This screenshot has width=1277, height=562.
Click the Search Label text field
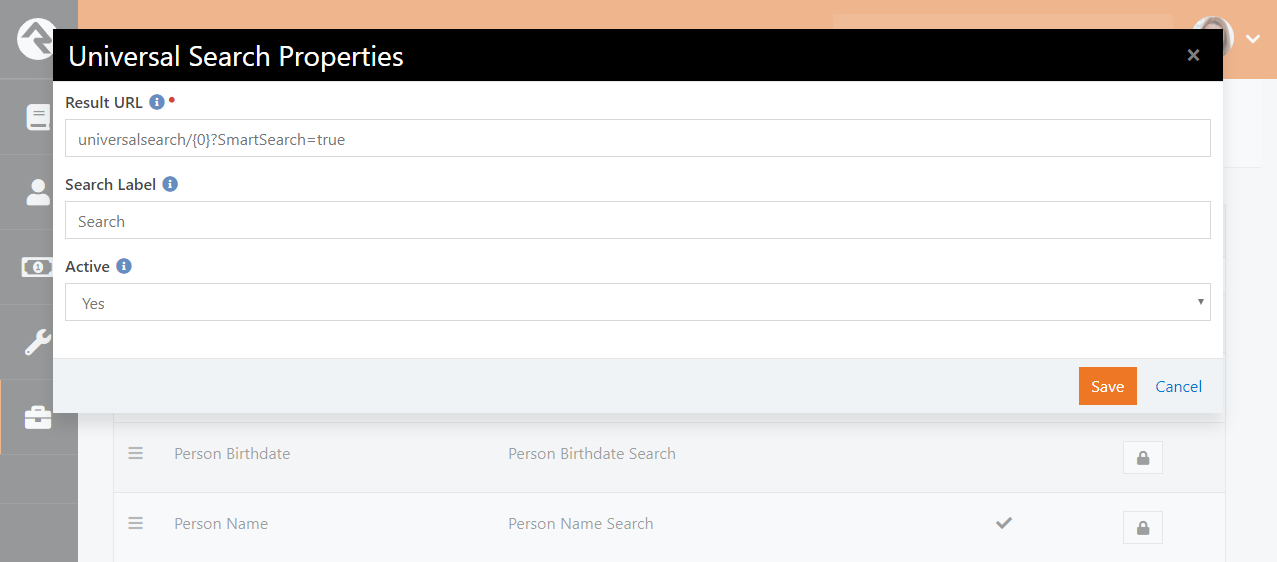(638, 220)
